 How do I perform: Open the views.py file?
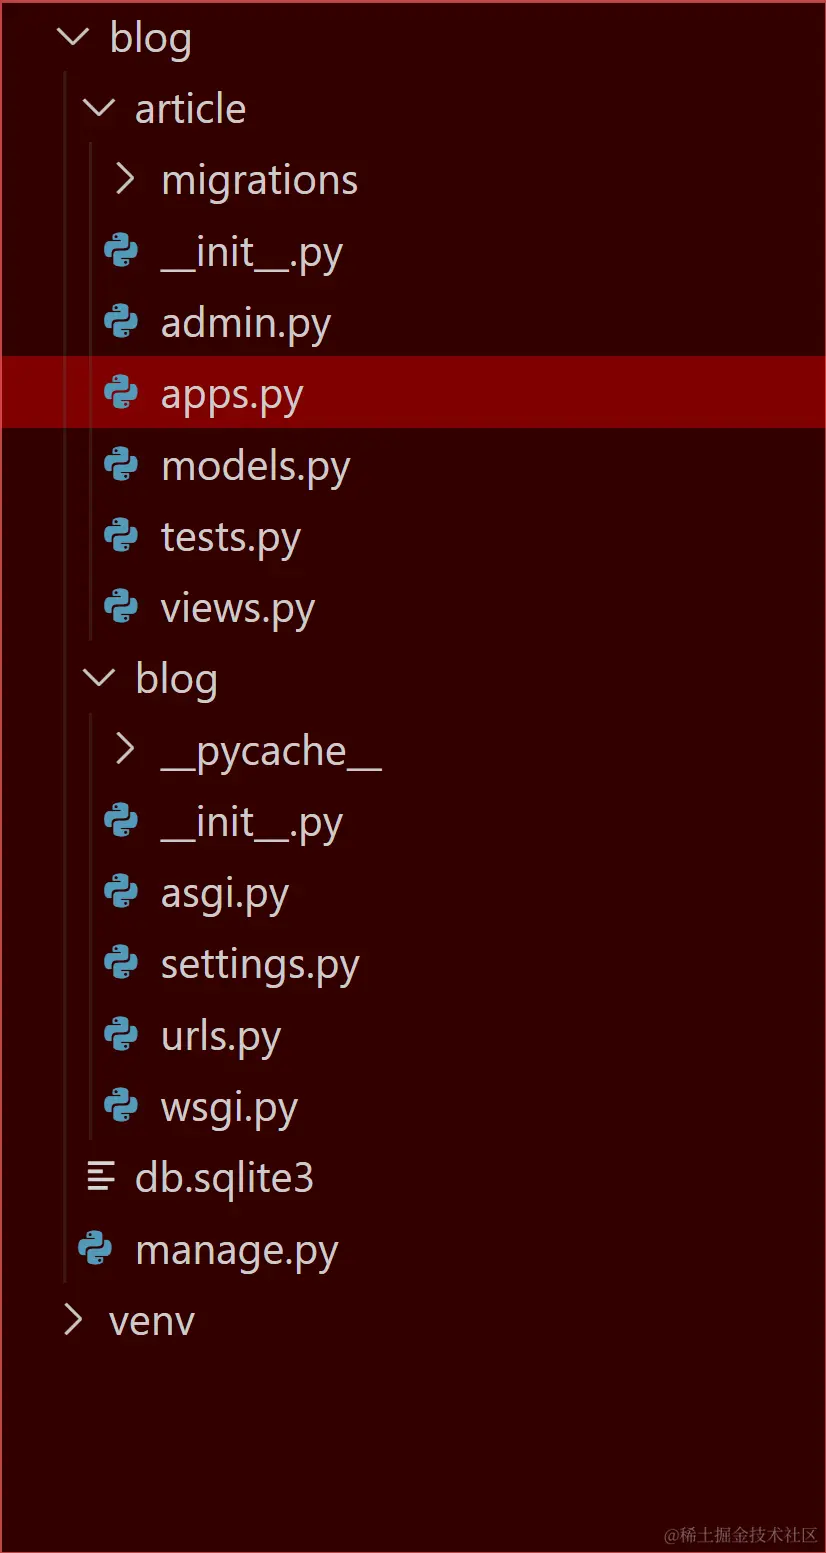coord(238,609)
